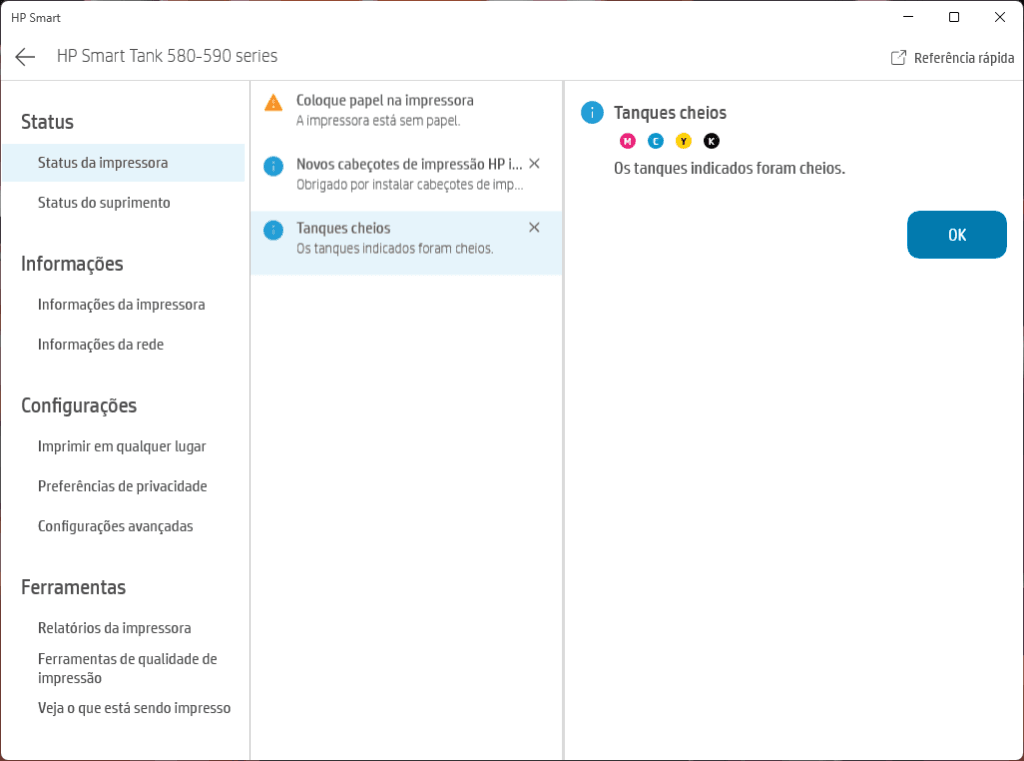Dismiss the Novos cabeçotes de impressão alert
1024x761 pixels.
(534, 163)
